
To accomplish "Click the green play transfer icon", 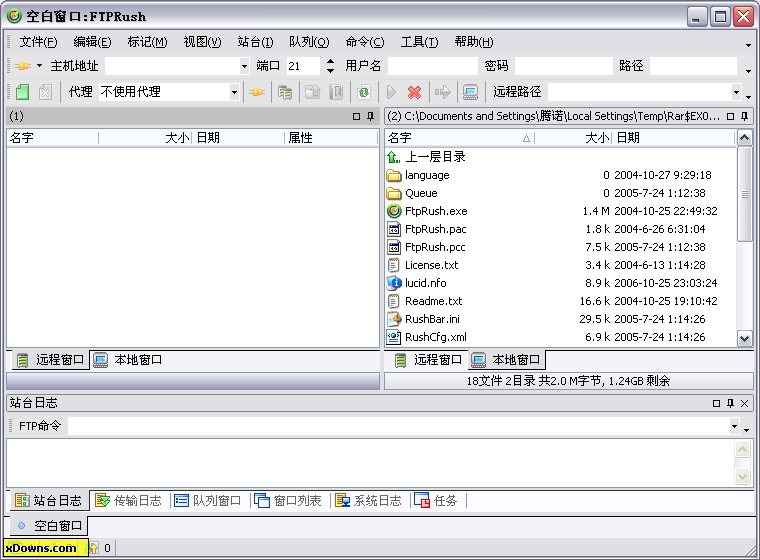I will click(391, 92).
